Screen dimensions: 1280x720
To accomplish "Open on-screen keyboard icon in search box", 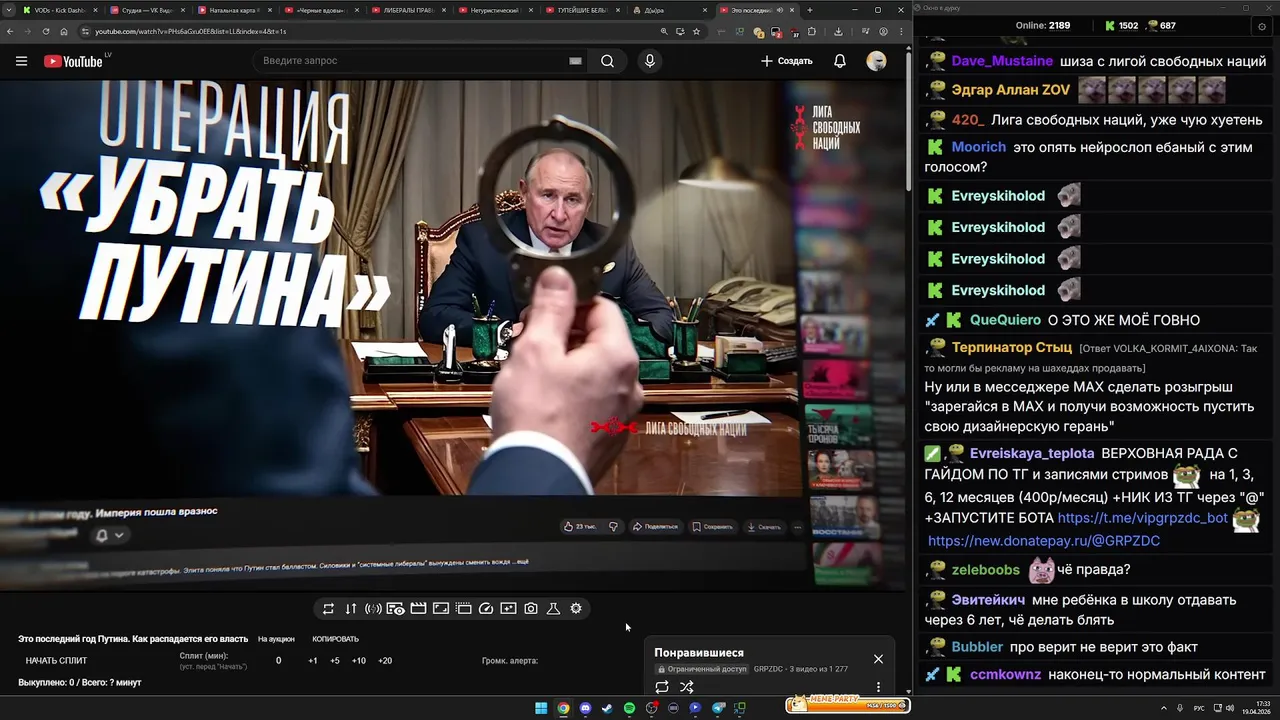I will (x=575, y=61).
